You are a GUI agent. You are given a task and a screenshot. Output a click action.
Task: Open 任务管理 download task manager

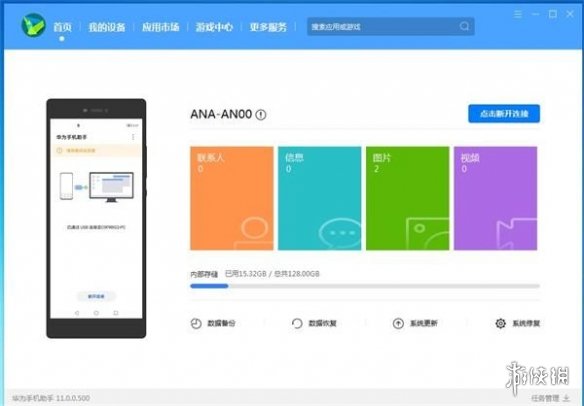[550, 398]
